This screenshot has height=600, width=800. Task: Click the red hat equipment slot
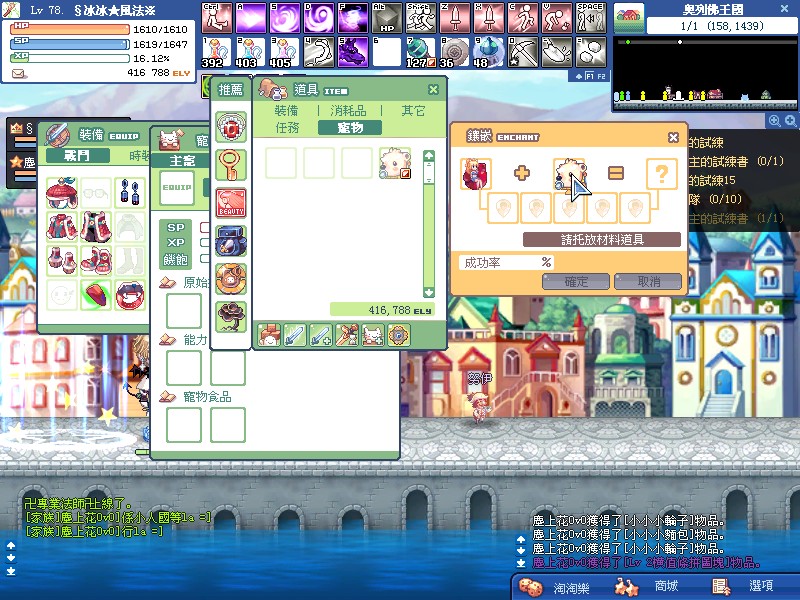click(62, 193)
